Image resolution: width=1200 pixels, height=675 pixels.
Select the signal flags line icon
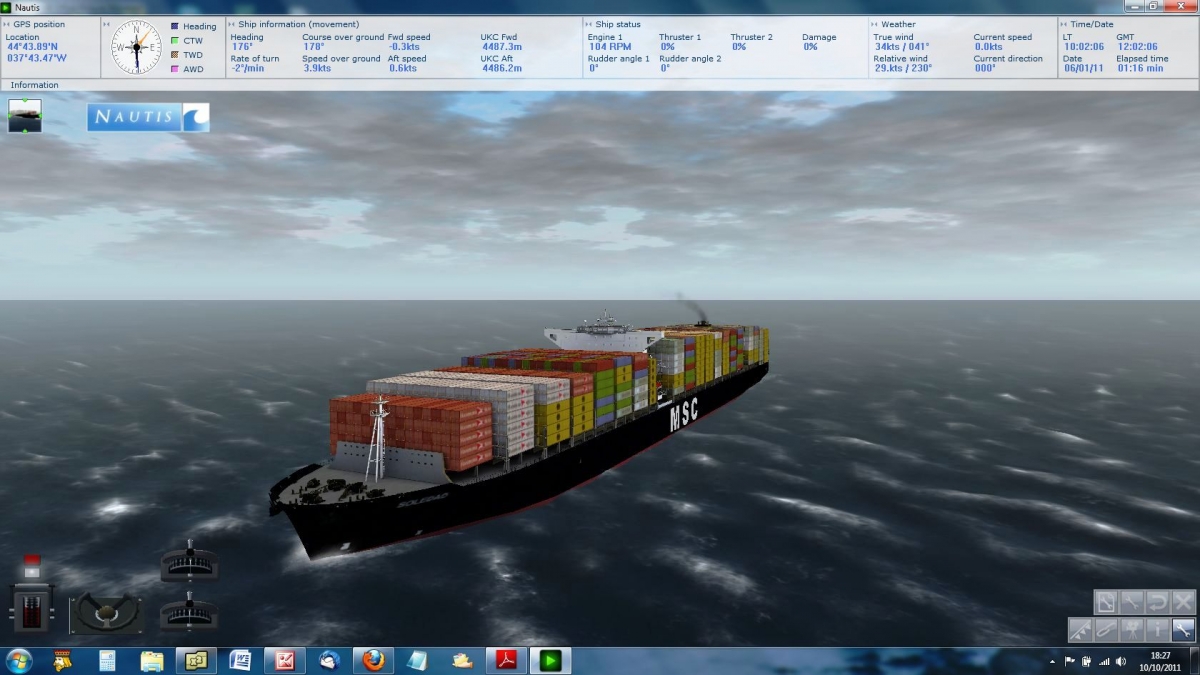pos(1080,630)
